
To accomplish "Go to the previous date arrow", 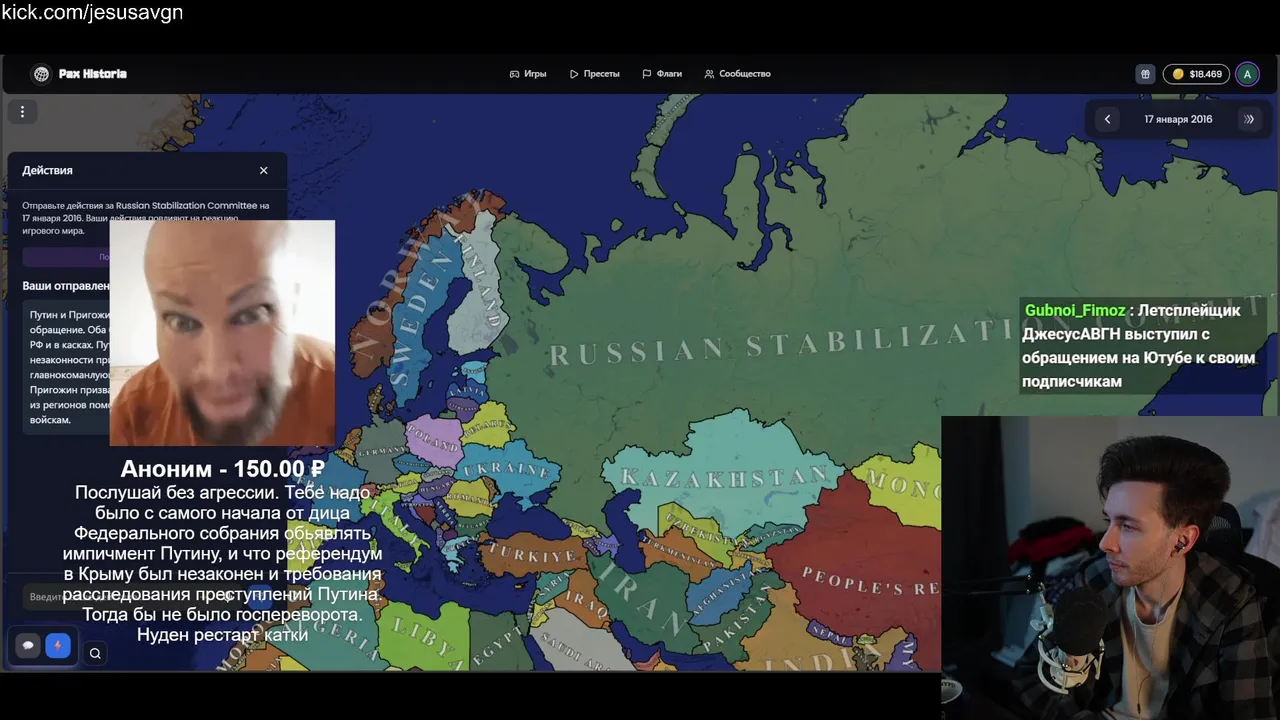I will [x=1107, y=119].
